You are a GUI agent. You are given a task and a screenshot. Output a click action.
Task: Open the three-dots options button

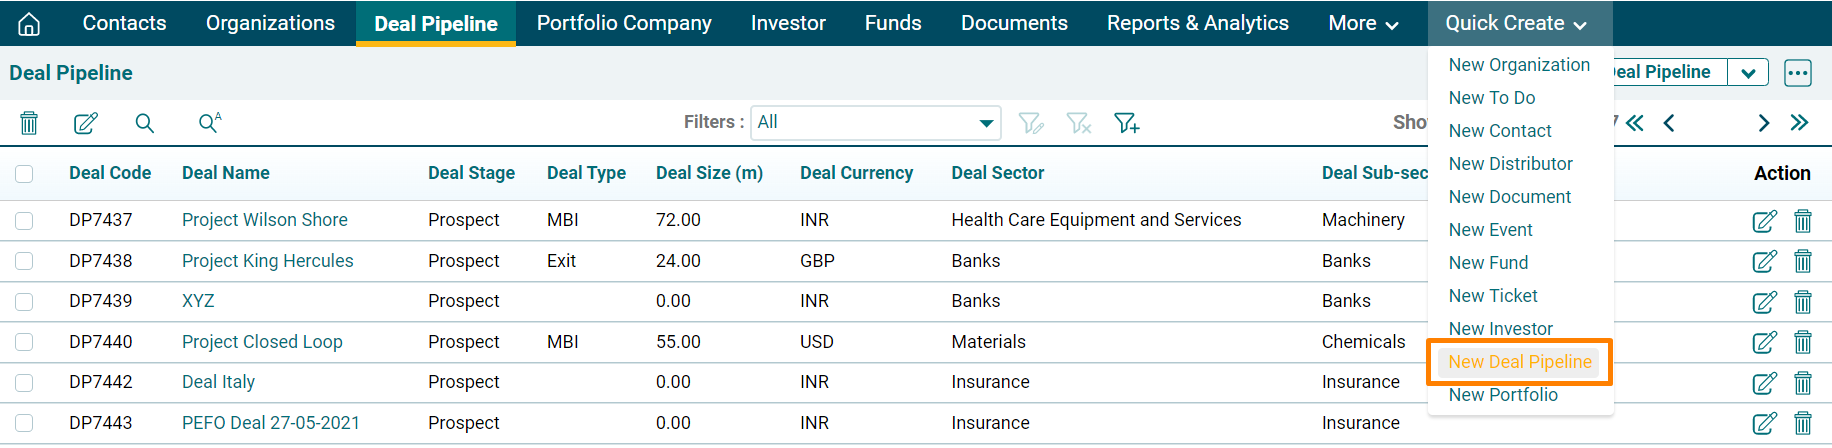click(x=1798, y=73)
